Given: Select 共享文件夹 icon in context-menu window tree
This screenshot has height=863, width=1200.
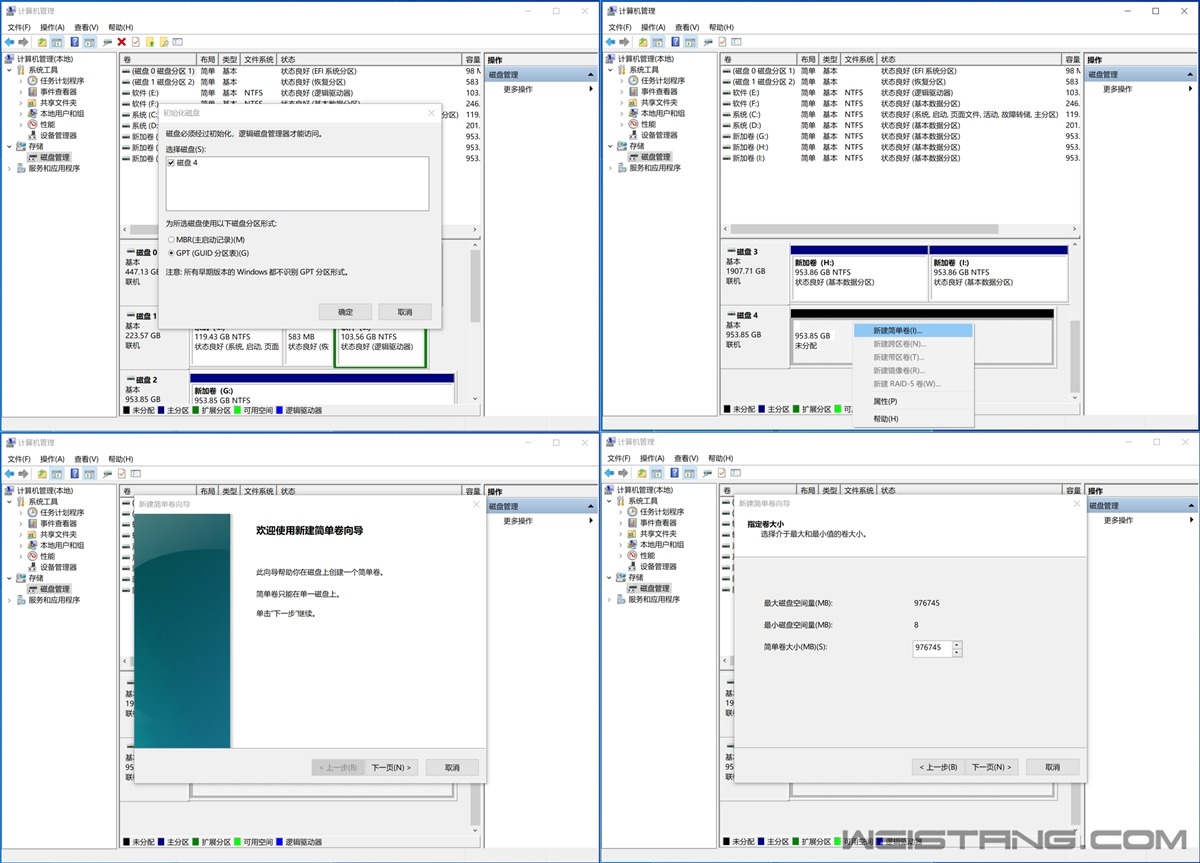Looking at the screenshot, I should 633,102.
